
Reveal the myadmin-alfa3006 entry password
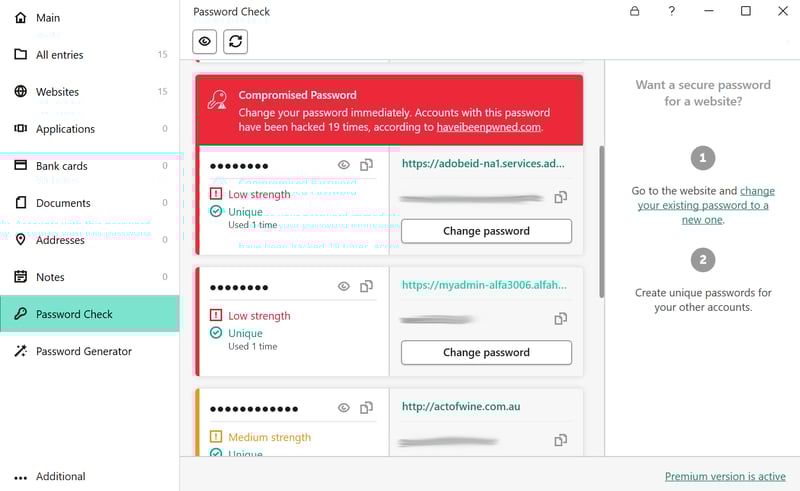[x=344, y=286]
